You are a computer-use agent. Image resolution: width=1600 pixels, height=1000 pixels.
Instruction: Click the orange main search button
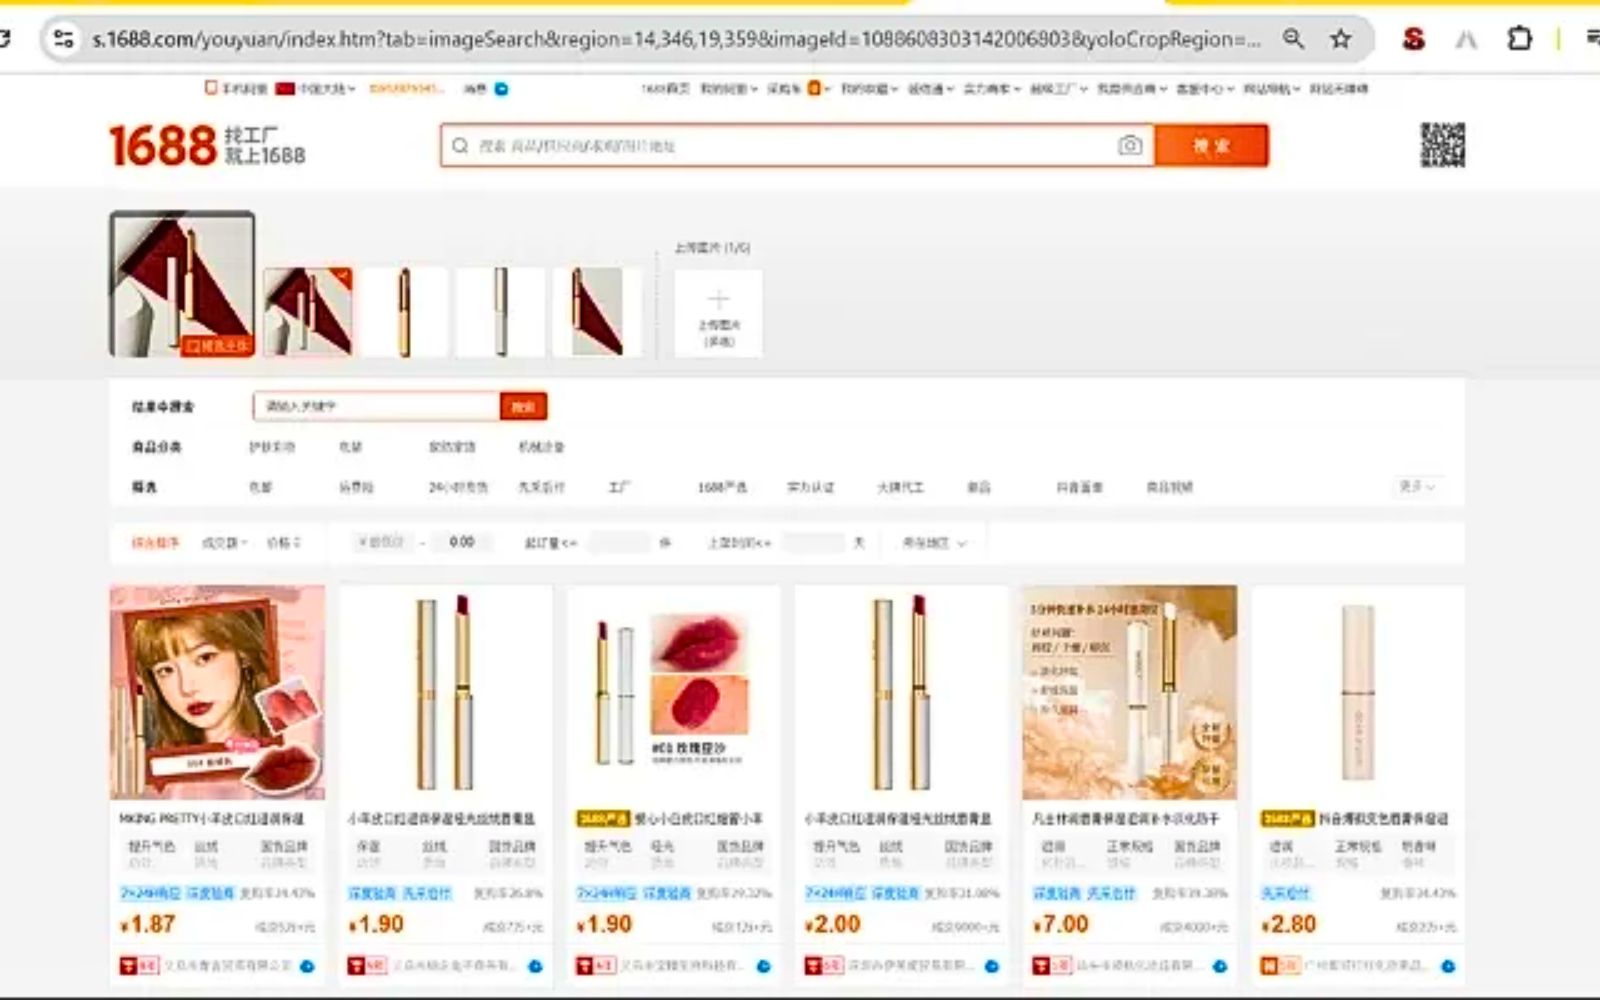coord(1211,146)
